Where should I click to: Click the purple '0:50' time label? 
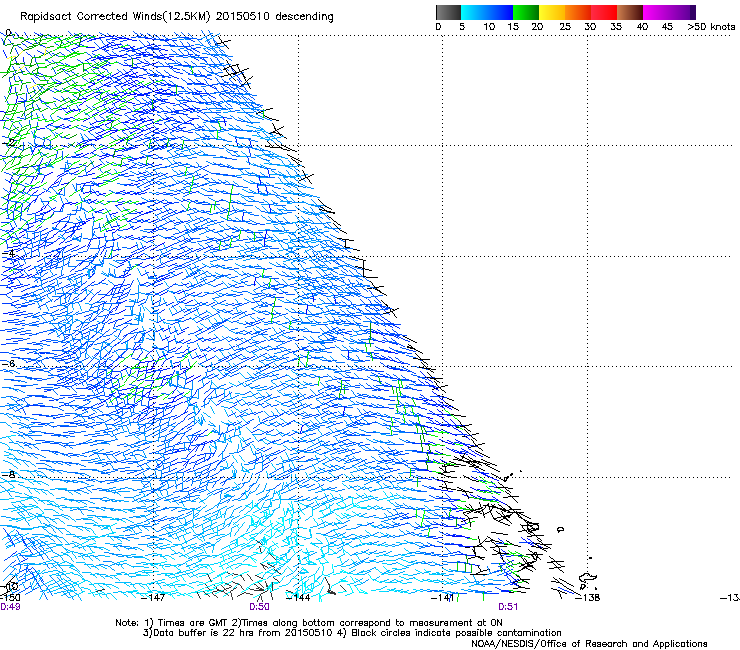click(x=260, y=607)
